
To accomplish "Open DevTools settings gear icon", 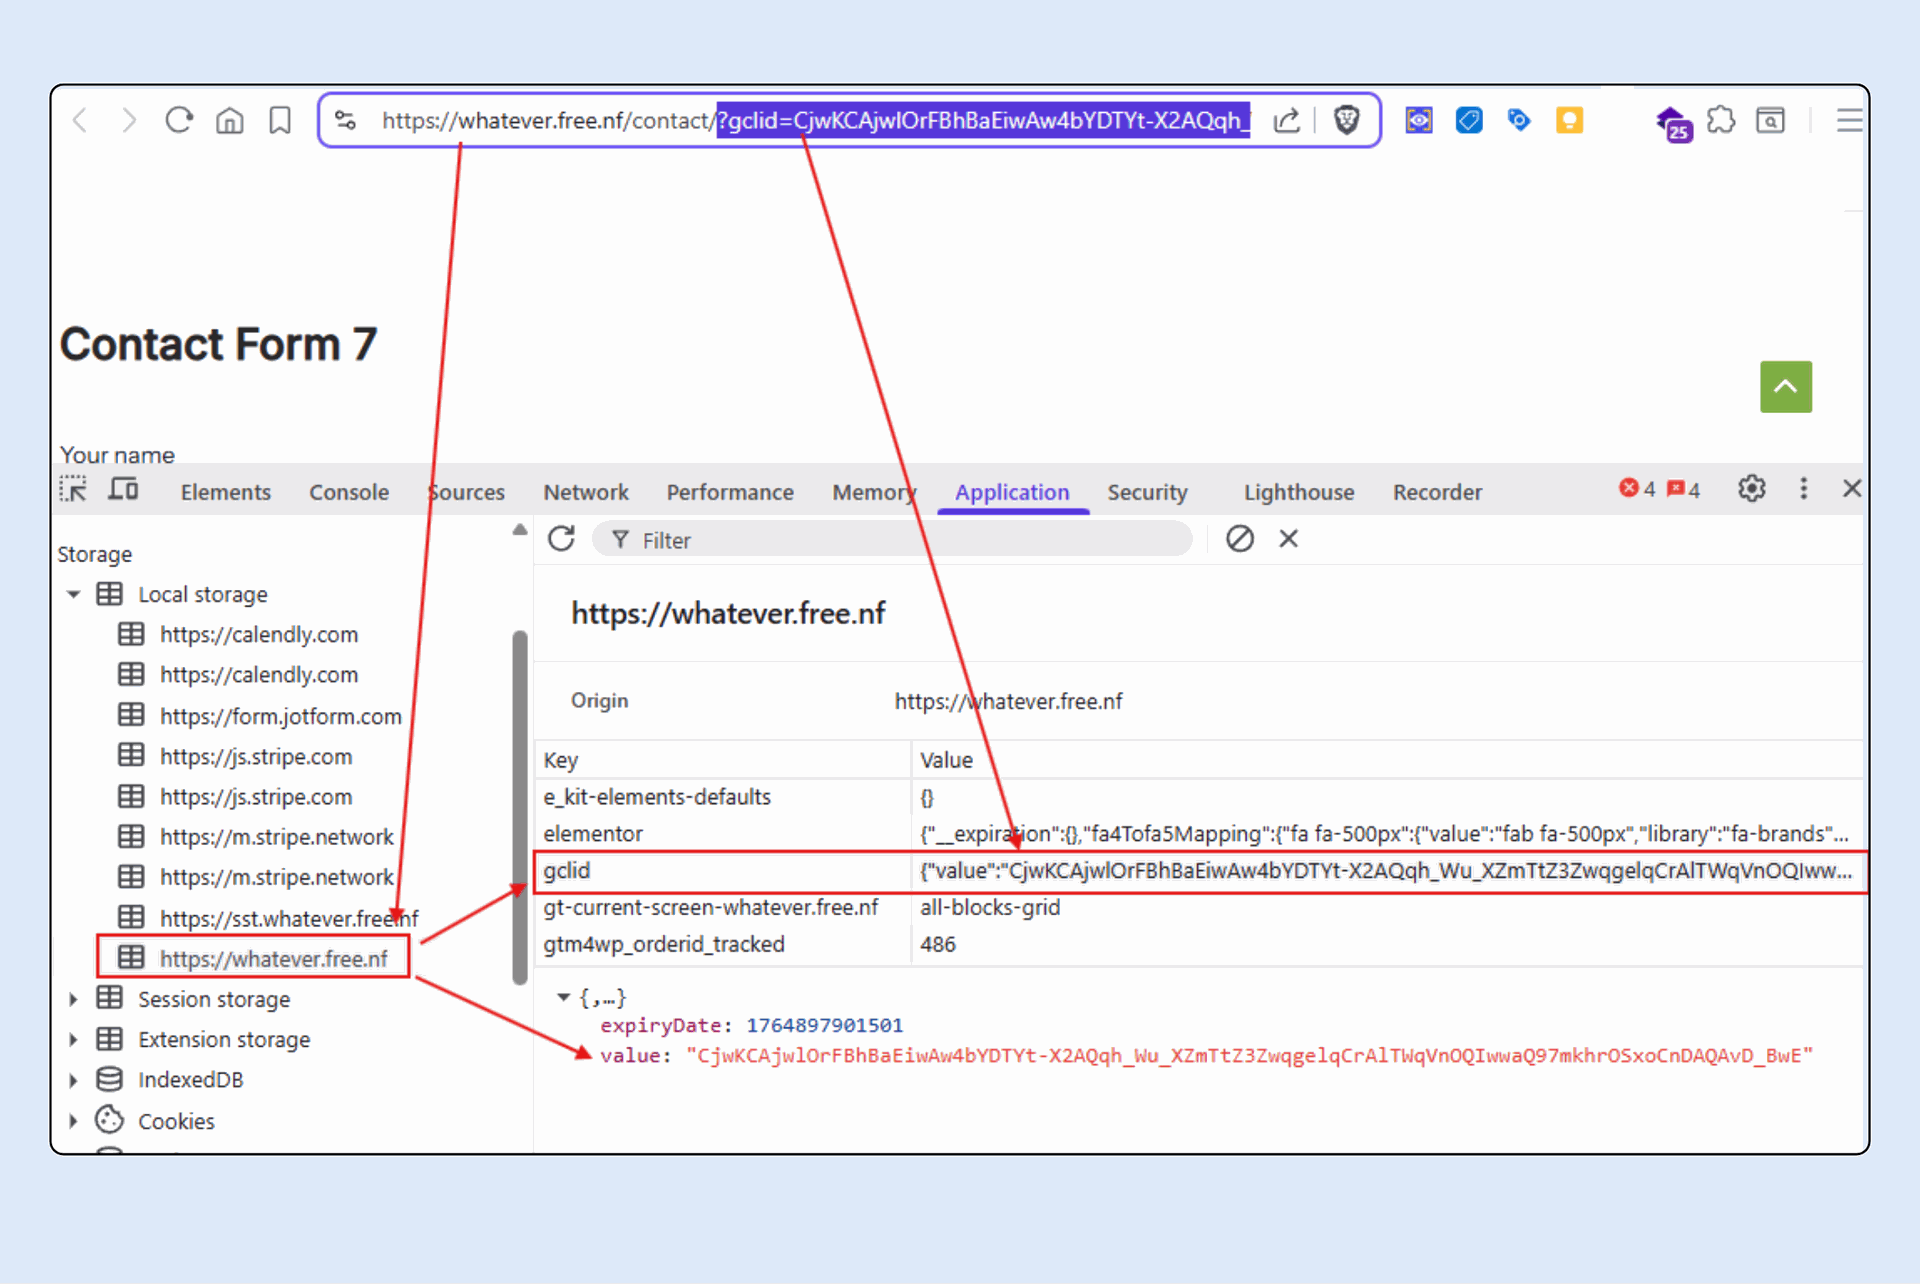I will pyautogui.click(x=1751, y=489).
